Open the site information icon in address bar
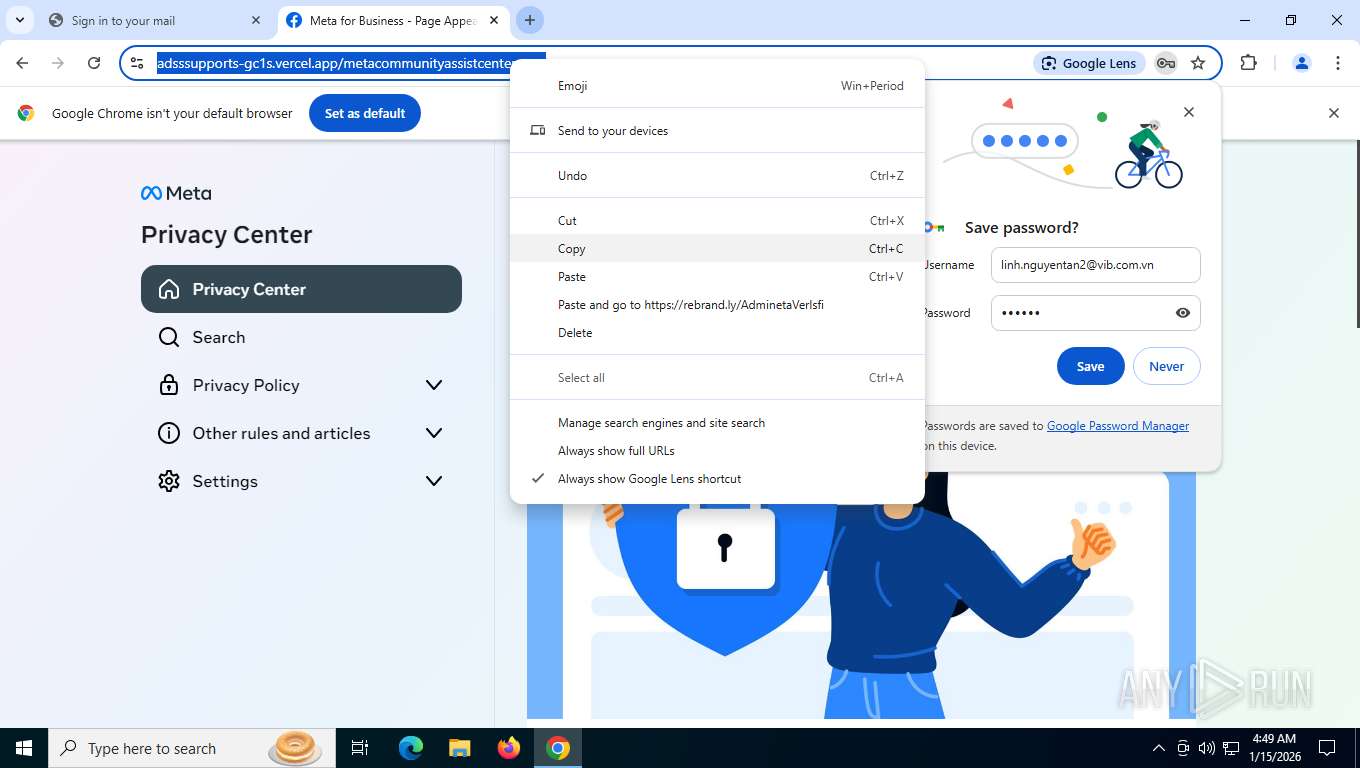The width and height of the screenshot is (1360, 768). (137, 63)
